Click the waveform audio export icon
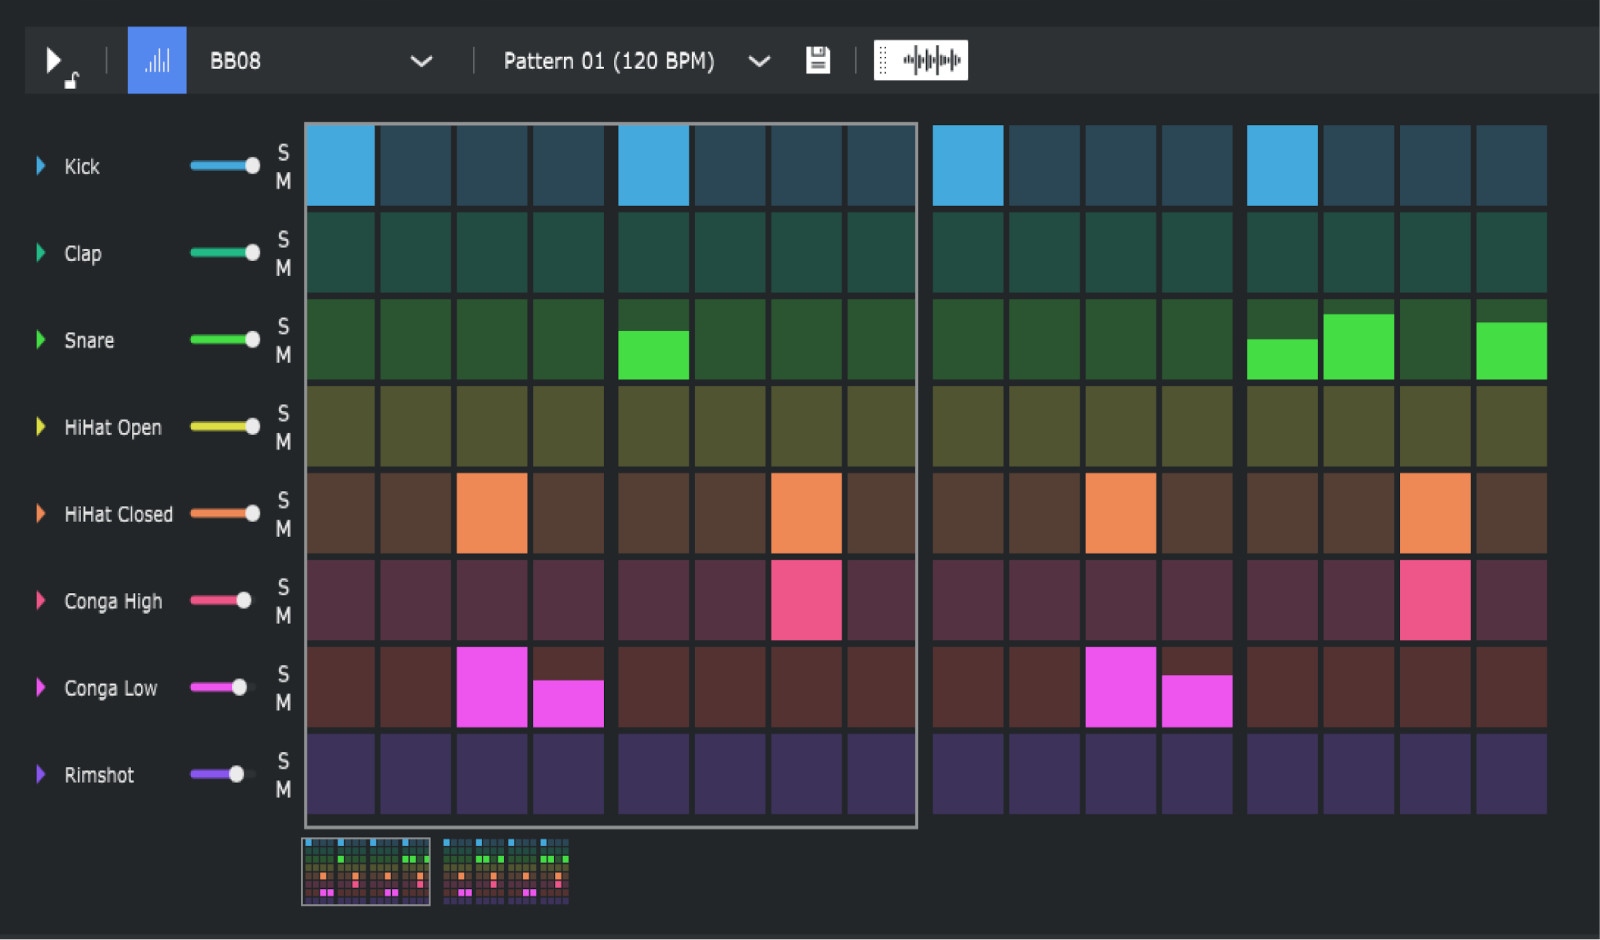Screen dimensions: 1600x940 click(921, 61)
